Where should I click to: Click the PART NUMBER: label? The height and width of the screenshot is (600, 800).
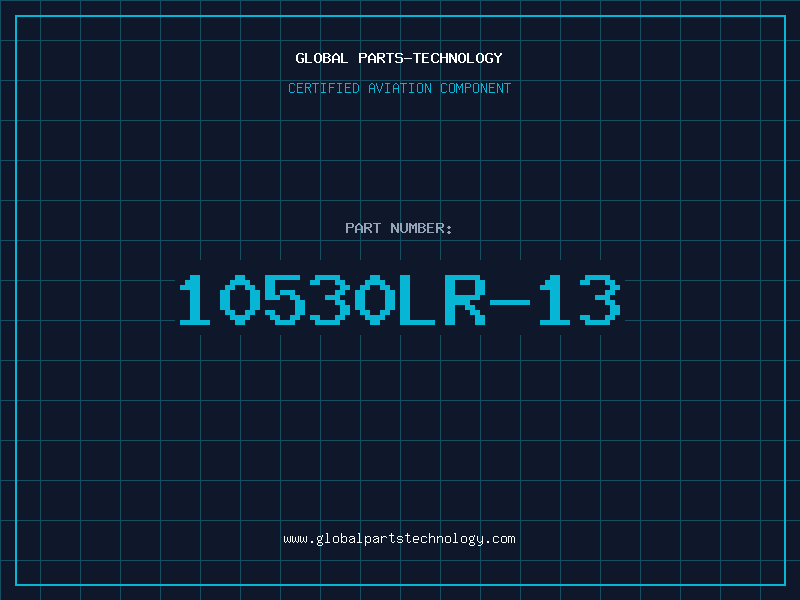pos(399,228)
